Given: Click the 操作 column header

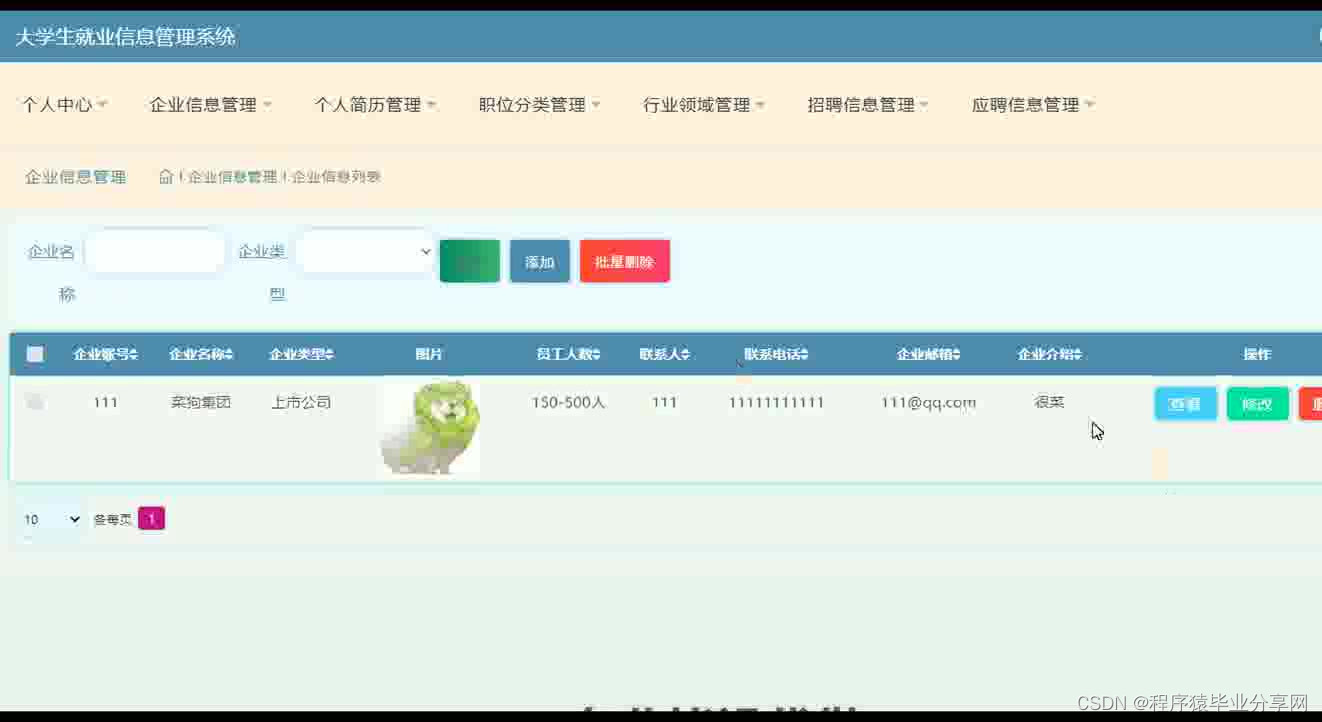Looking at the screenshot, I should pyautogui.click(x=1257, y=354).
